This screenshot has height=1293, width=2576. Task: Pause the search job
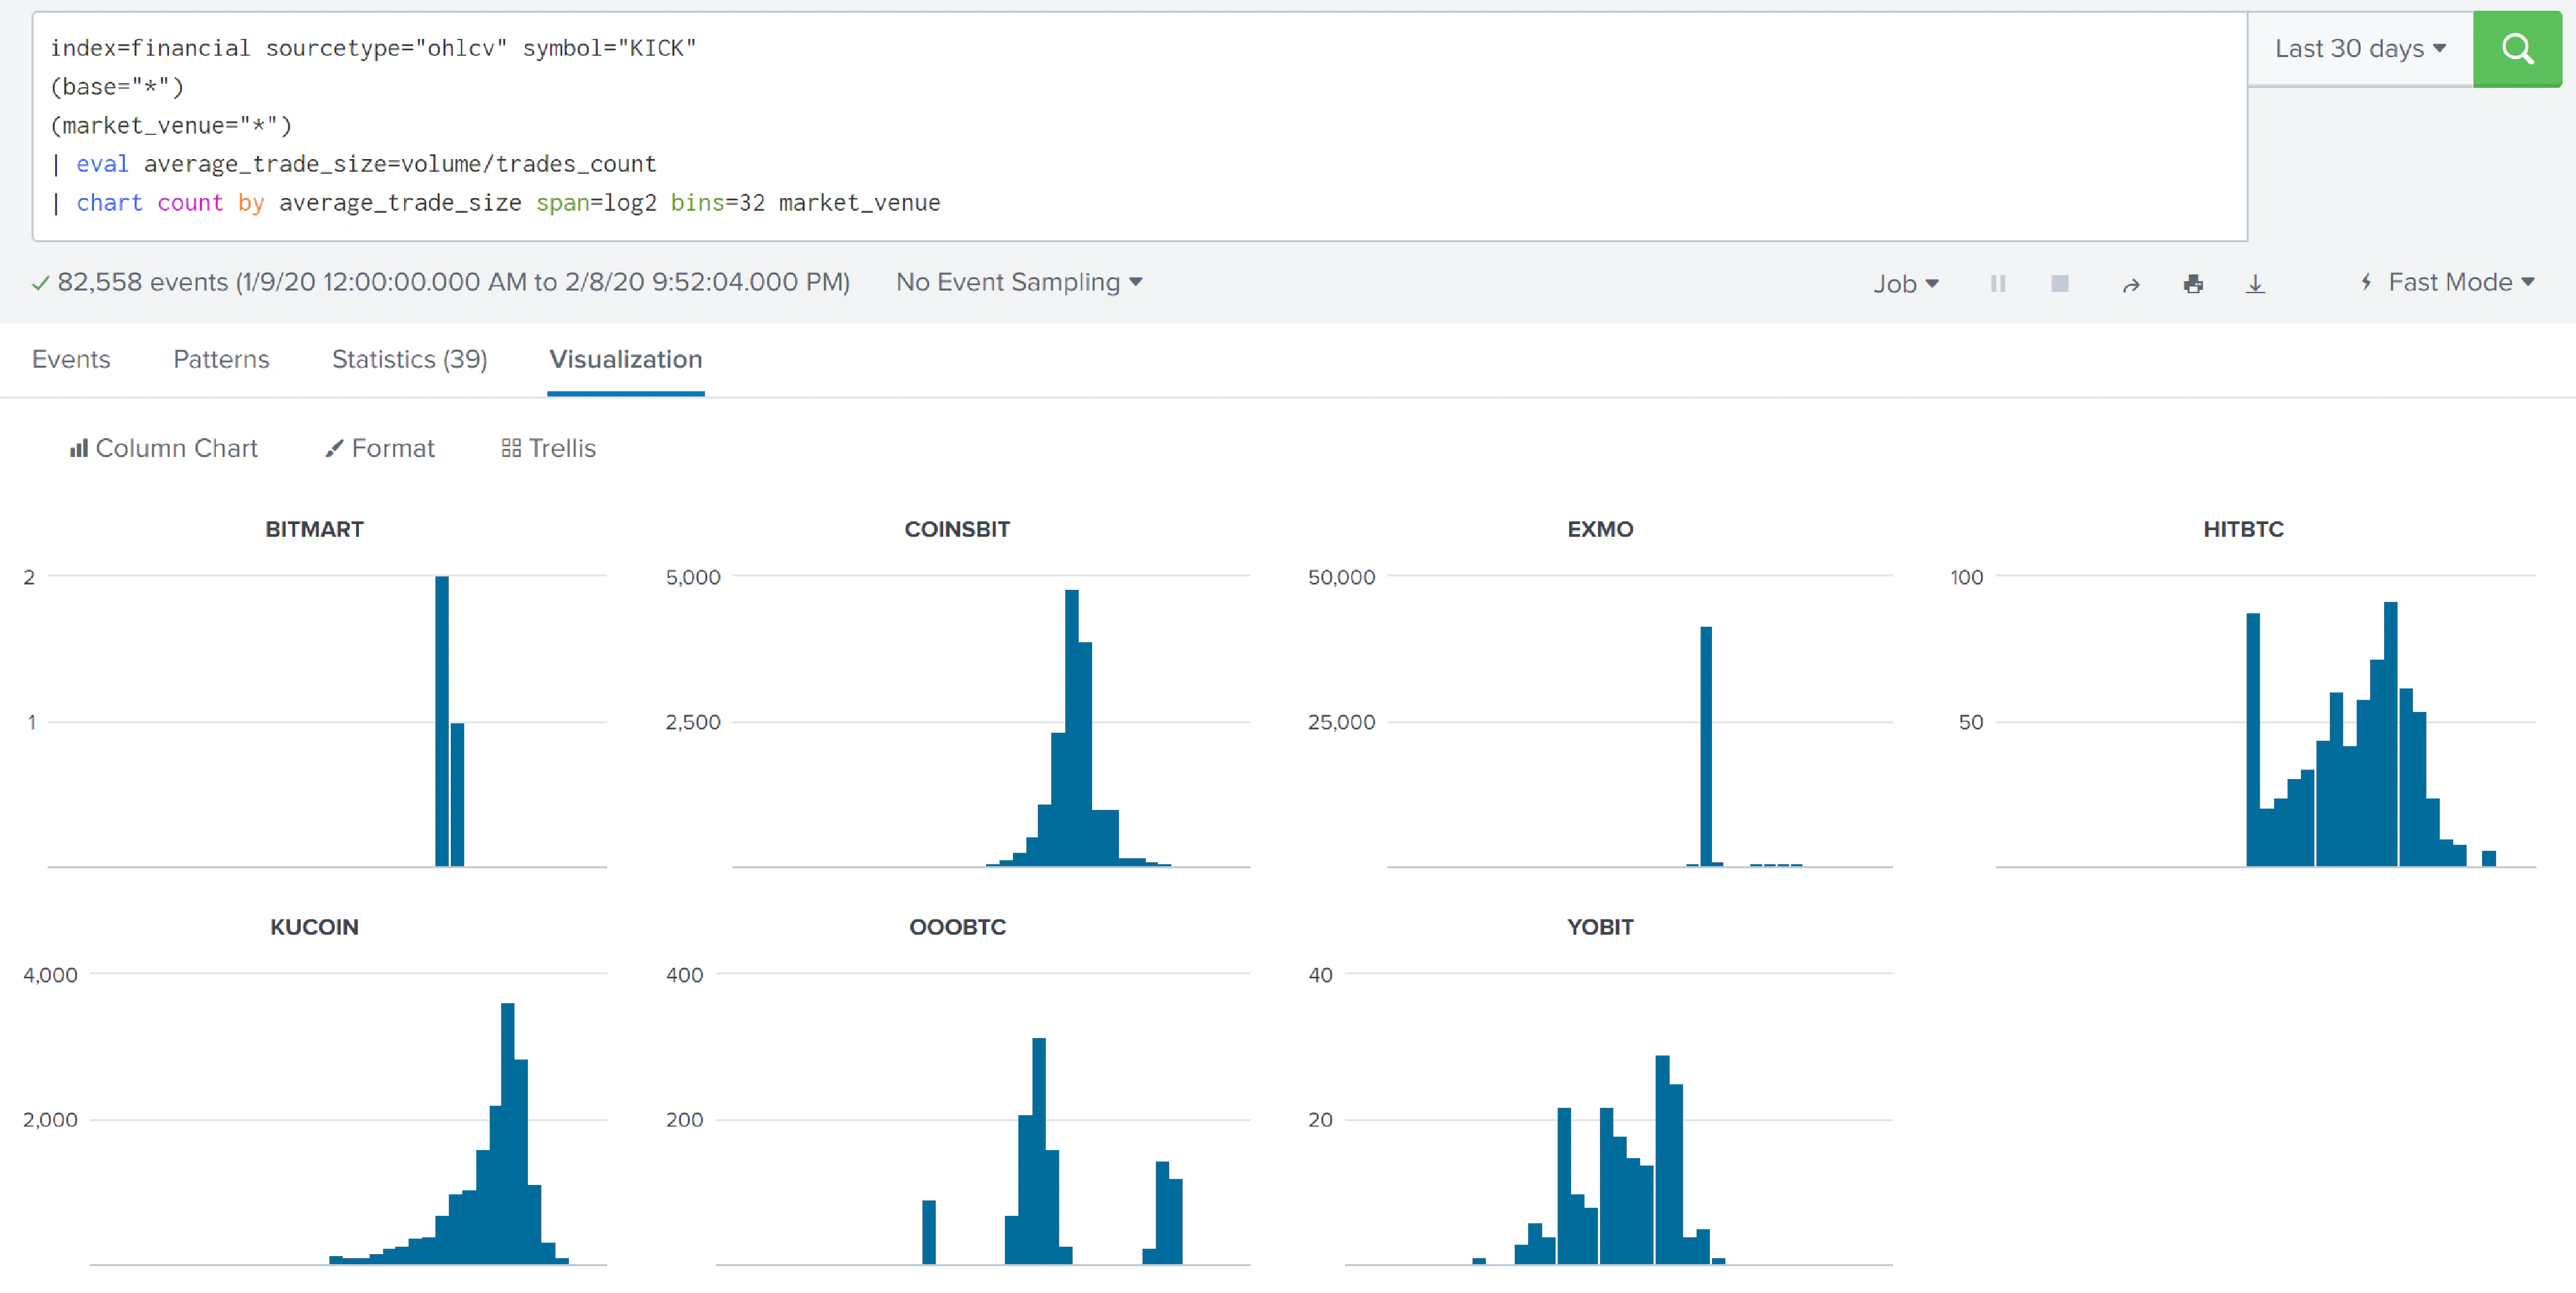1998,284
